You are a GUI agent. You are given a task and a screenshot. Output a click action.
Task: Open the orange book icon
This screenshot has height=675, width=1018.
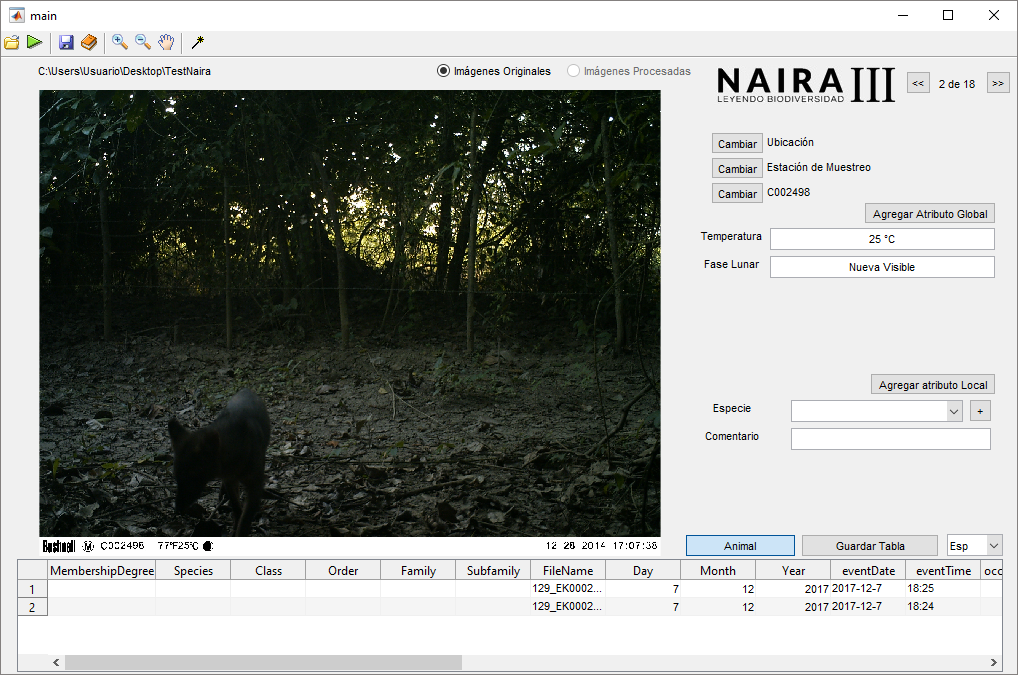coord(89,42)
